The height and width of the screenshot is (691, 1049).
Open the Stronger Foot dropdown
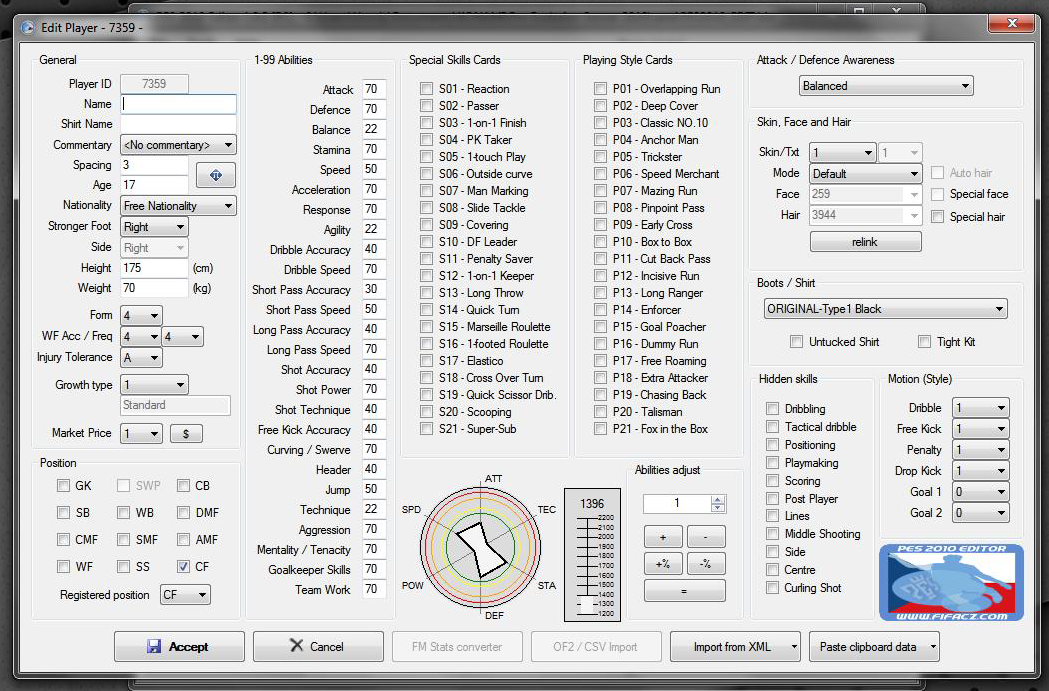155,227
